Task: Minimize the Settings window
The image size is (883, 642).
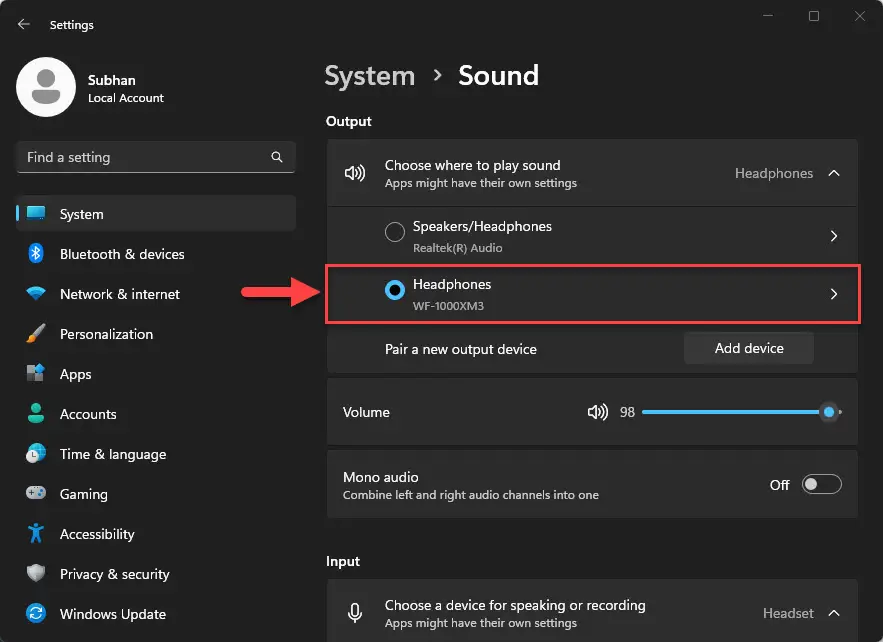Action: point(768,16)
